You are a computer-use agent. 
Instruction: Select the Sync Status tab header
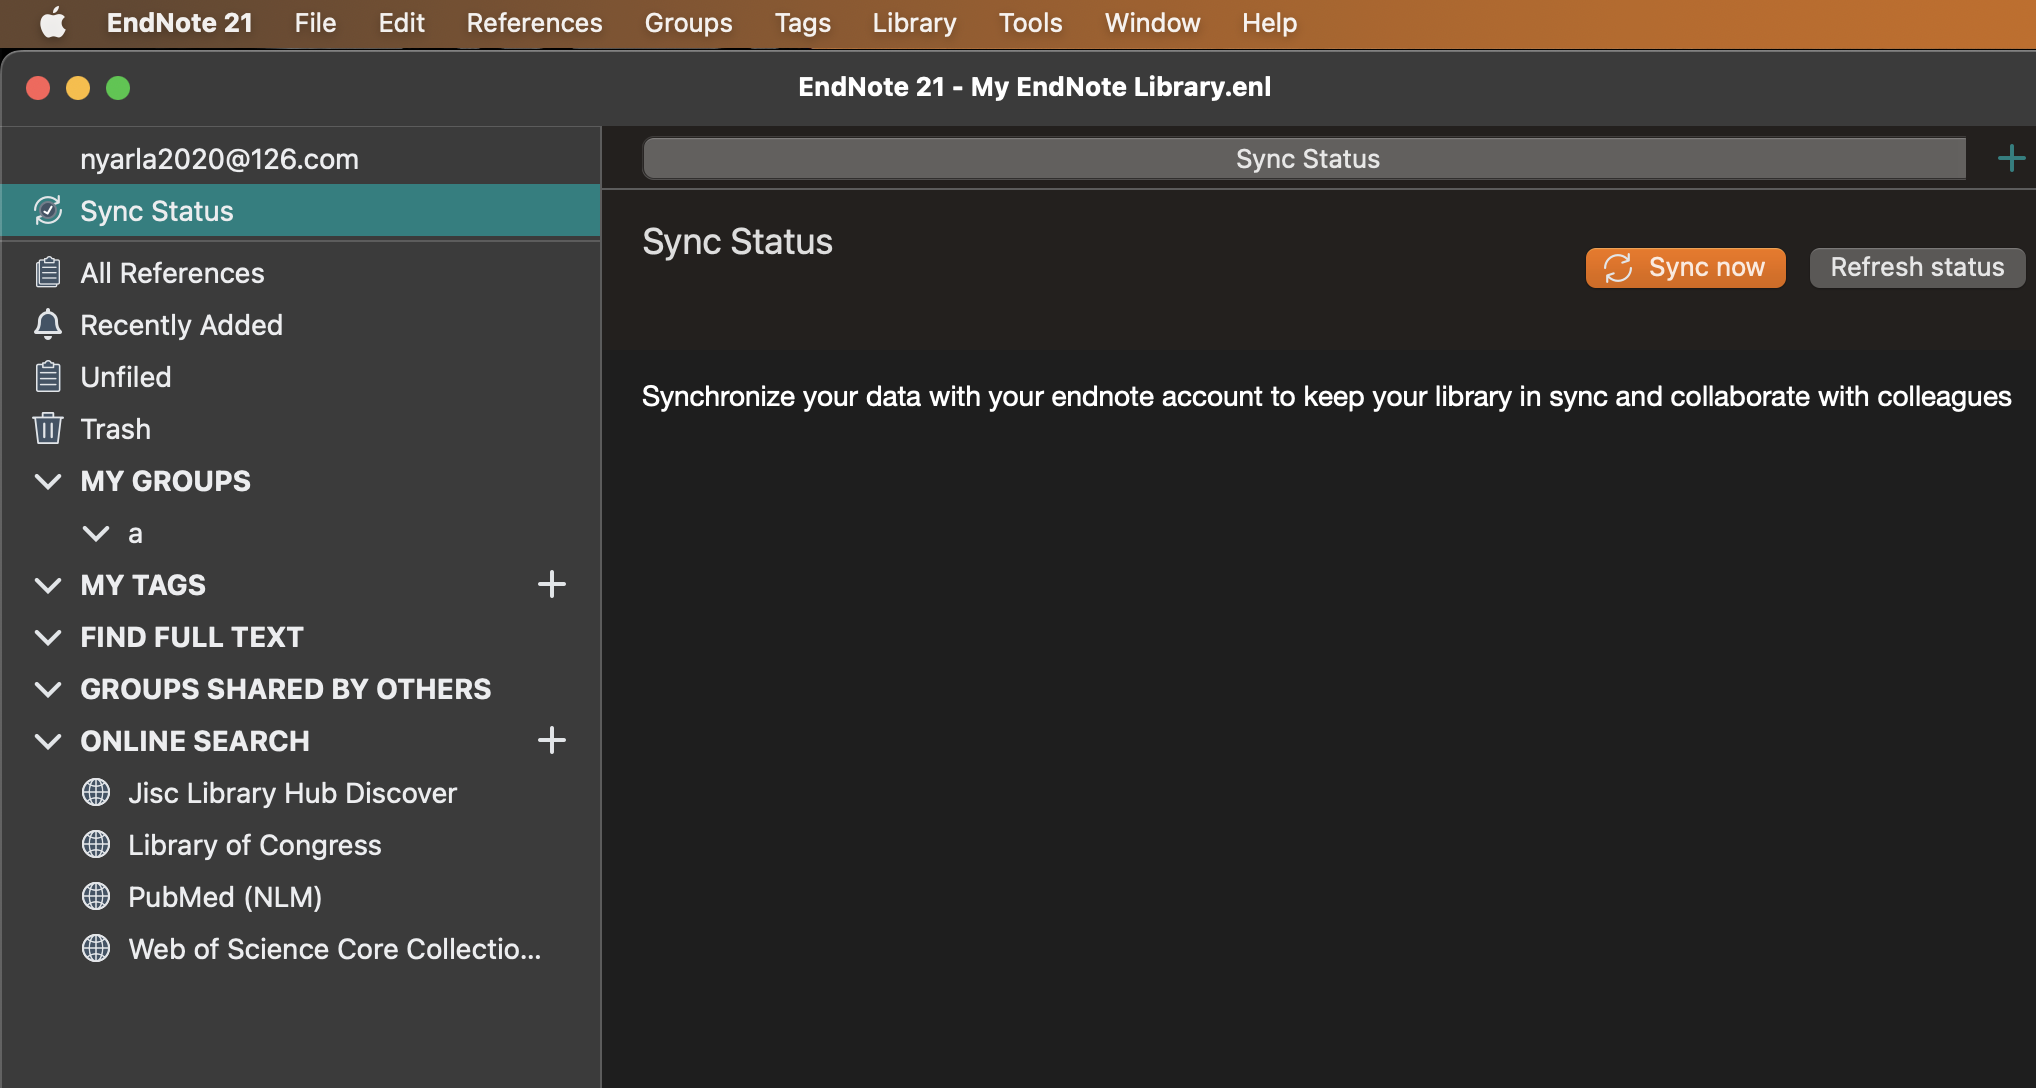[x=1305, y=159]
